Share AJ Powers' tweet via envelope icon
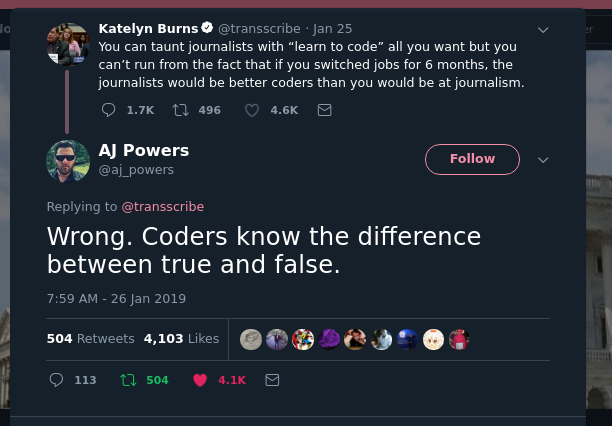The width and height of the screenshot is (612, 426). pos(272,380)
